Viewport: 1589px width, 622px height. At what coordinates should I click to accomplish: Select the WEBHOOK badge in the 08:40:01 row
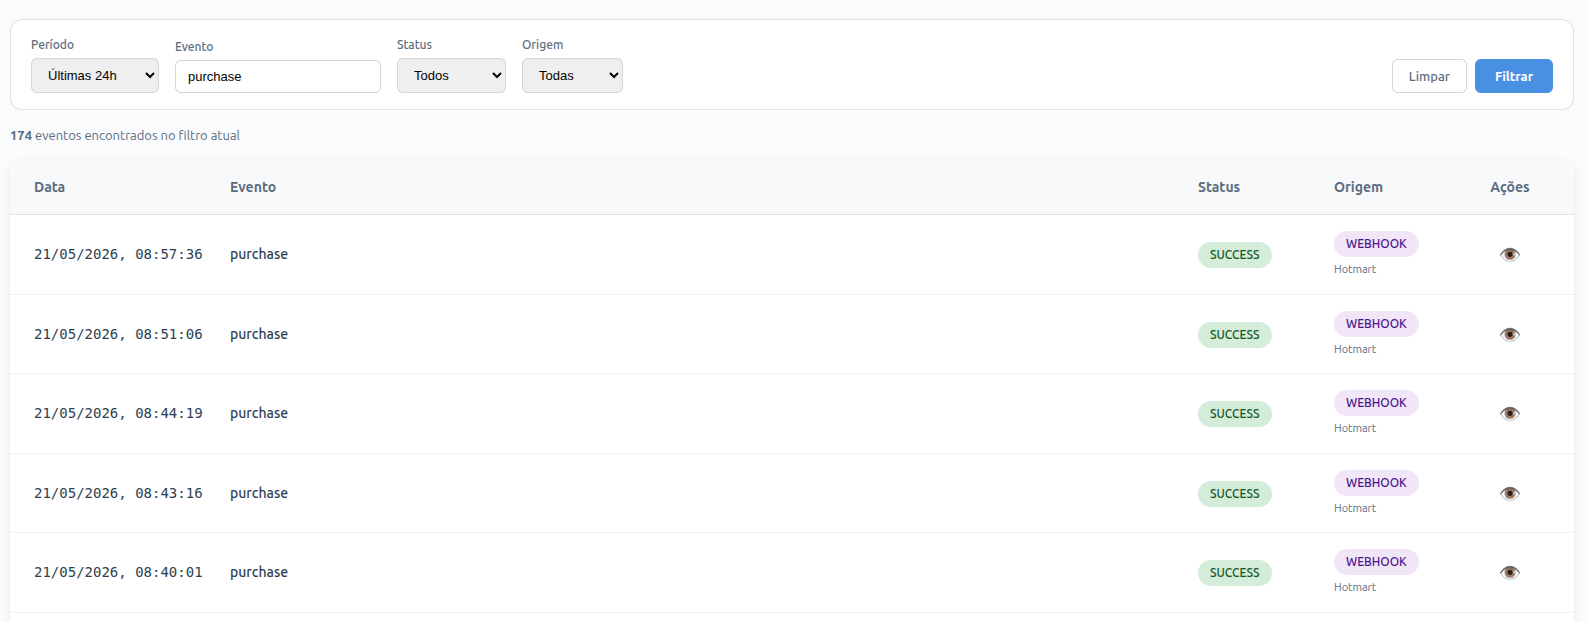(x=1376, y=562)
